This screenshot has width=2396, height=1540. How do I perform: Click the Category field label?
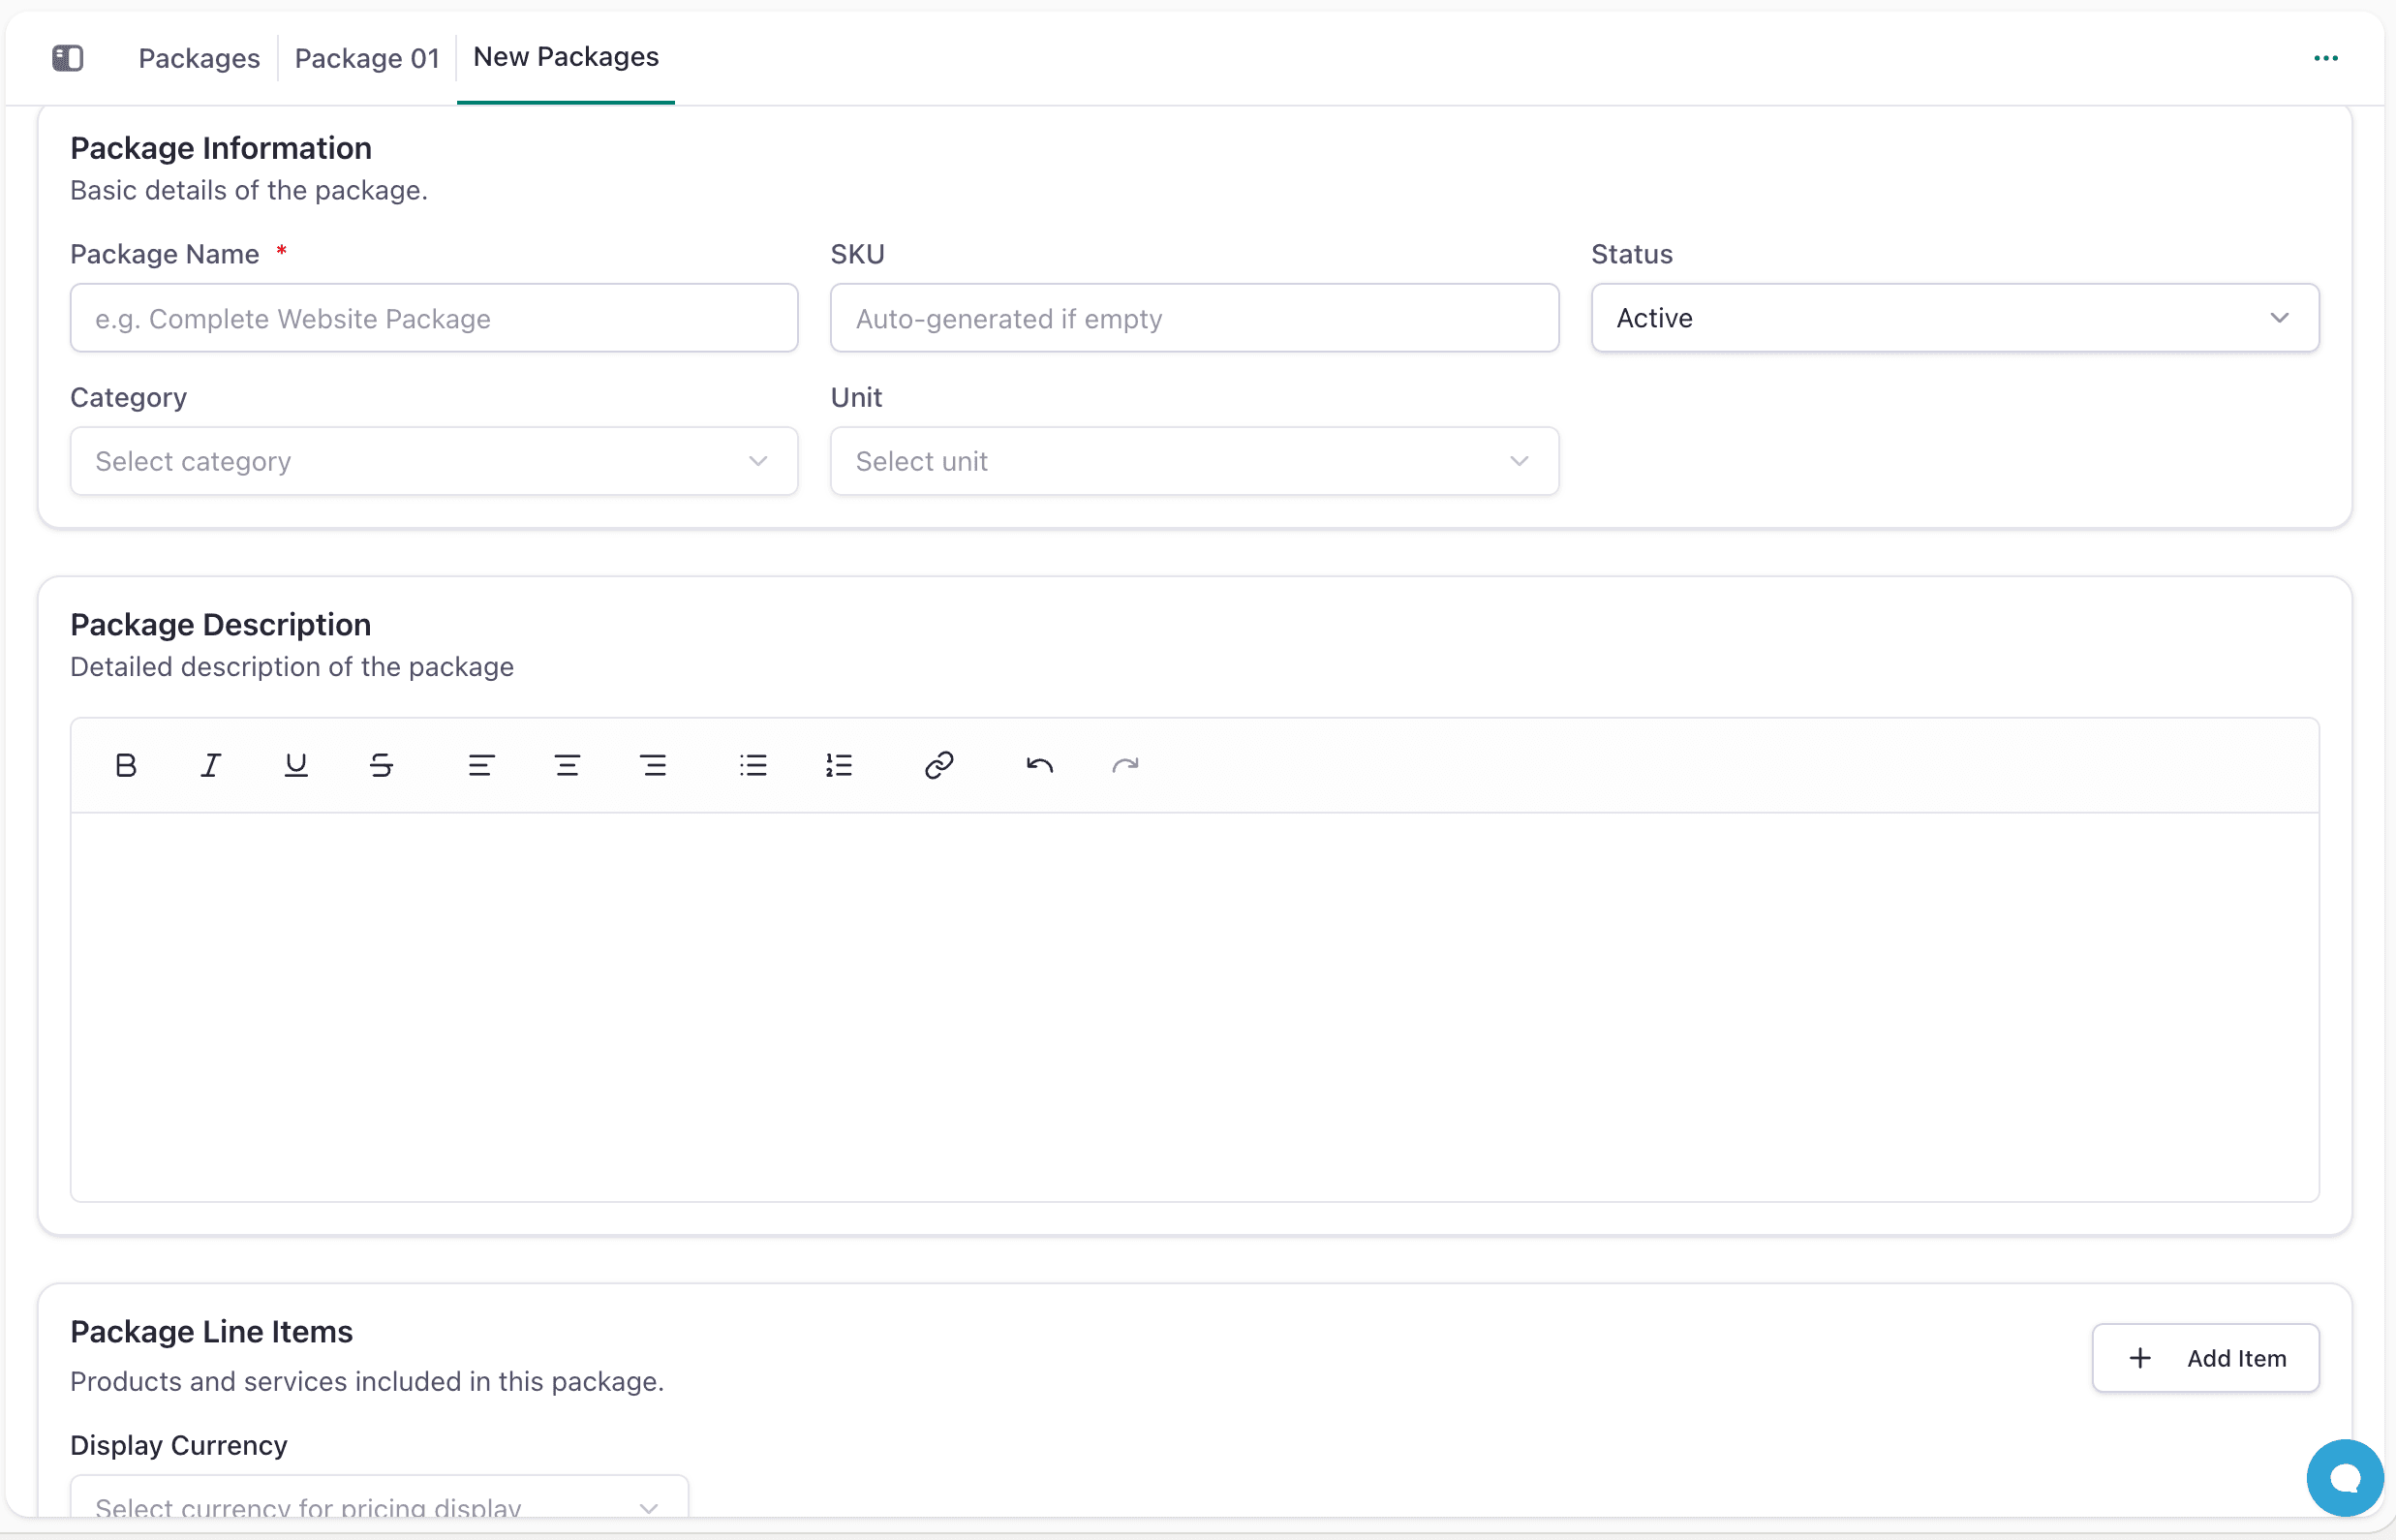pyautogui.click(x=128, y=398)
